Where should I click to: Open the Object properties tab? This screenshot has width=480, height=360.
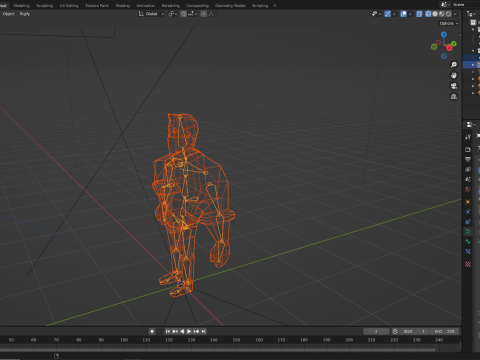pos(468,202)
